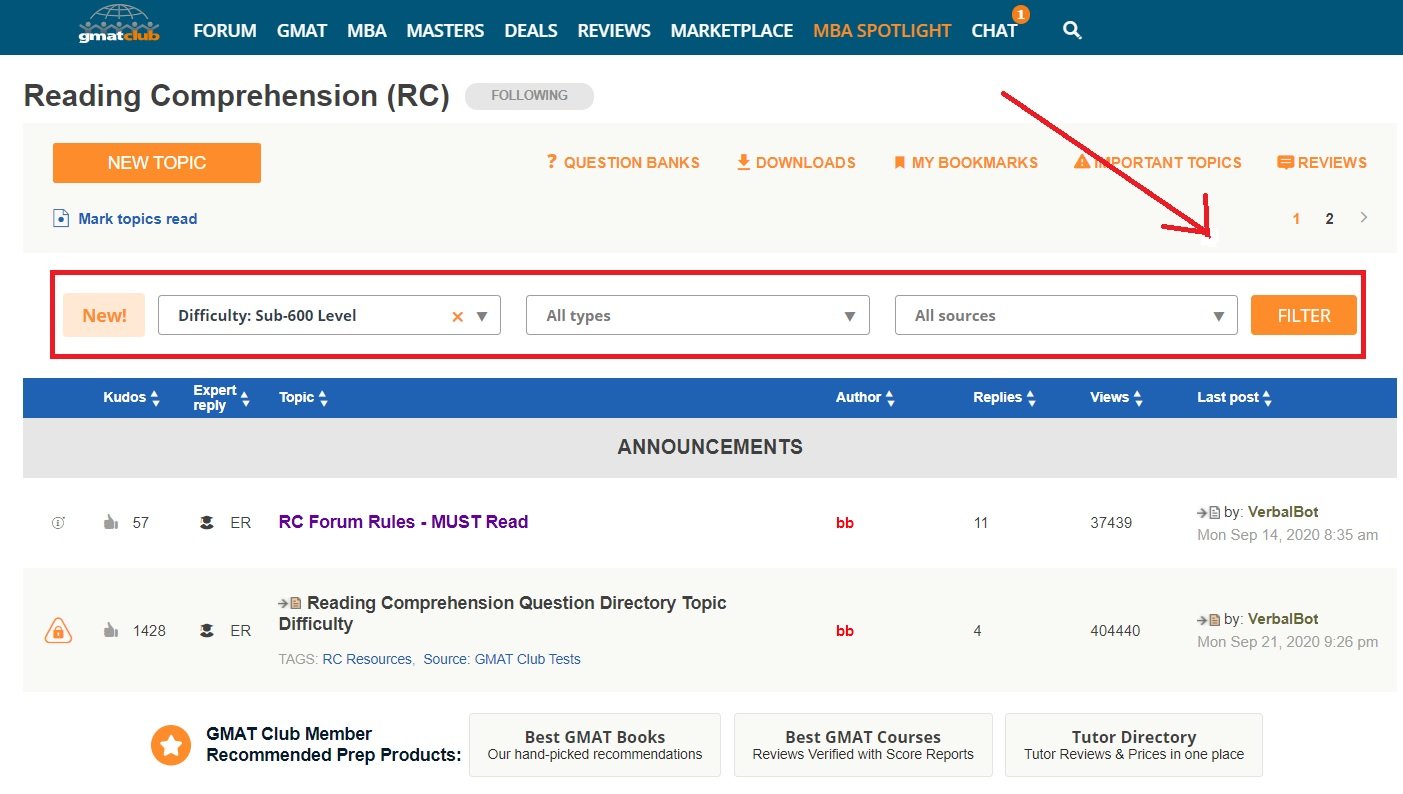Open the All sources dropdown
1403x794 pixels.
[1065, 316]
